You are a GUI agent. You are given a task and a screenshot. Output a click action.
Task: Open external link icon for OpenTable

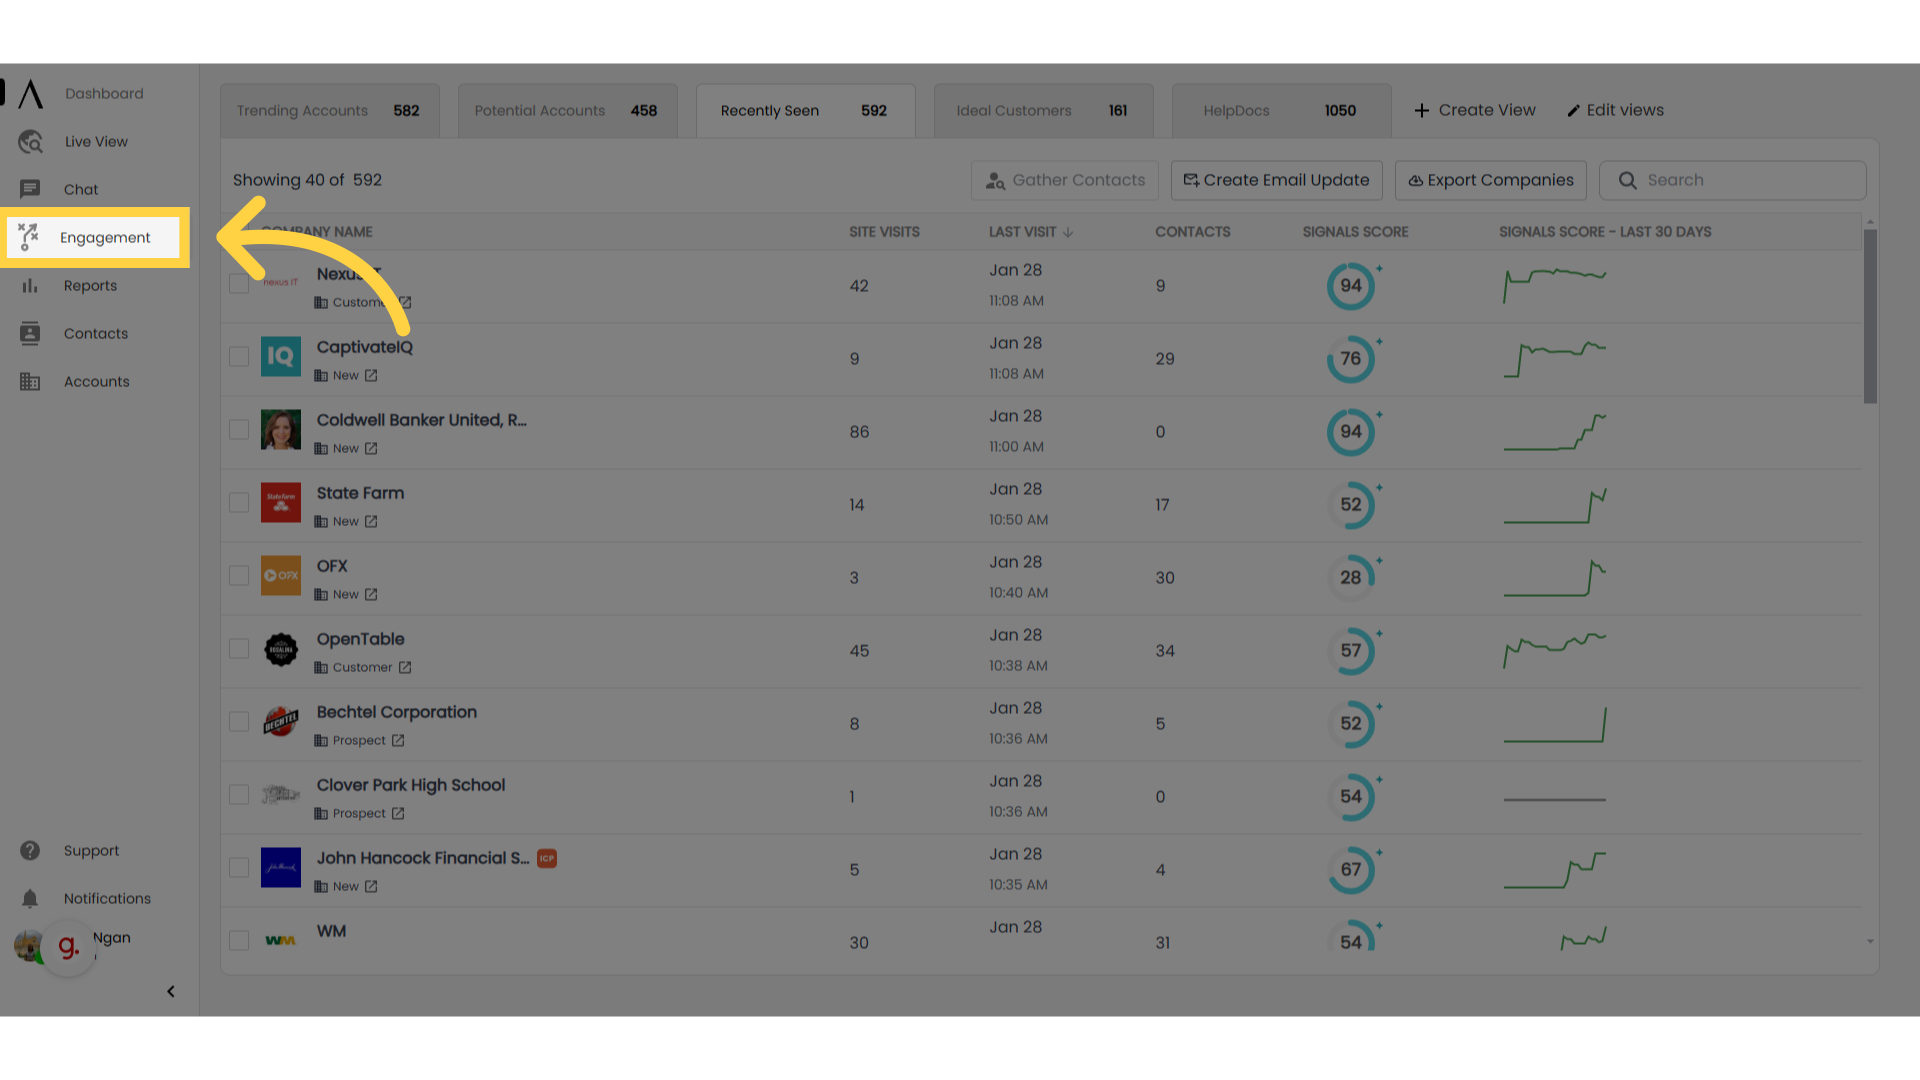coord(405,668)
